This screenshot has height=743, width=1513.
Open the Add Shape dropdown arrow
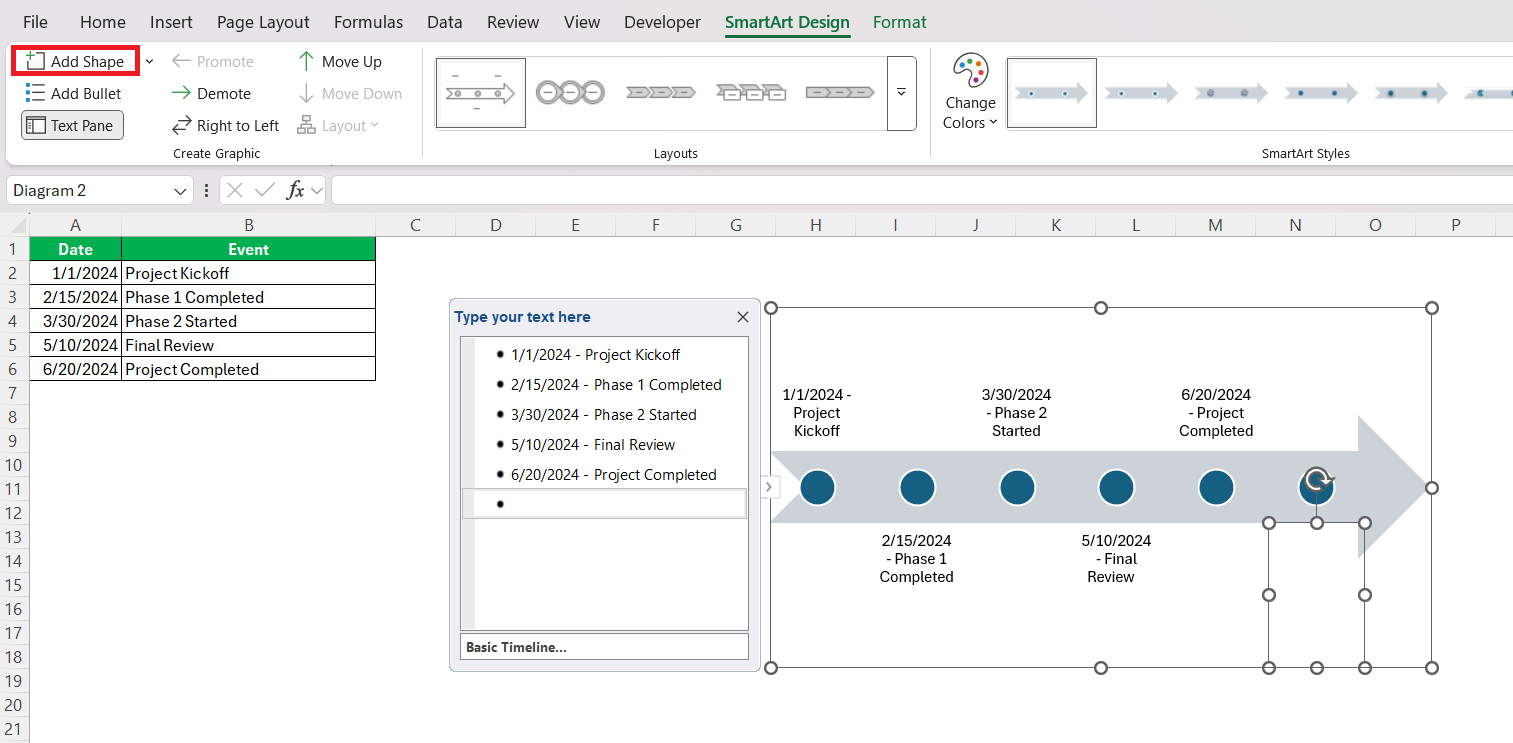tap(149, 61)
